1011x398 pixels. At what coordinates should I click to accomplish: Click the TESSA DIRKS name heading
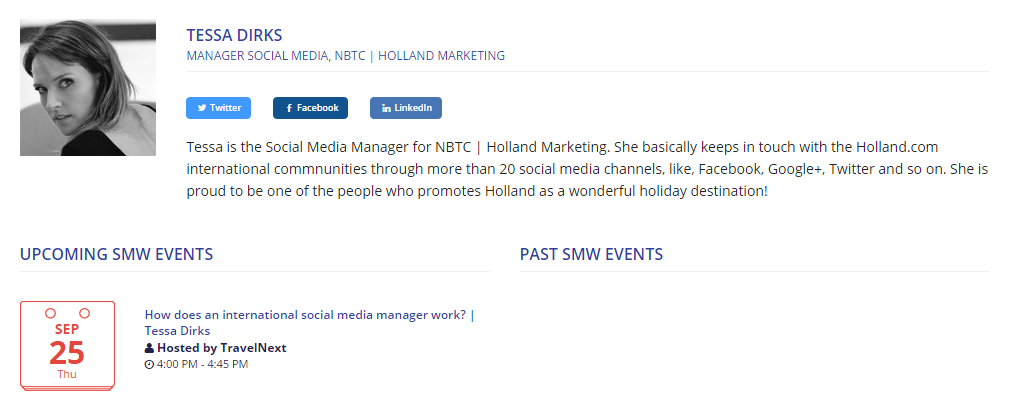coord(234,35)
